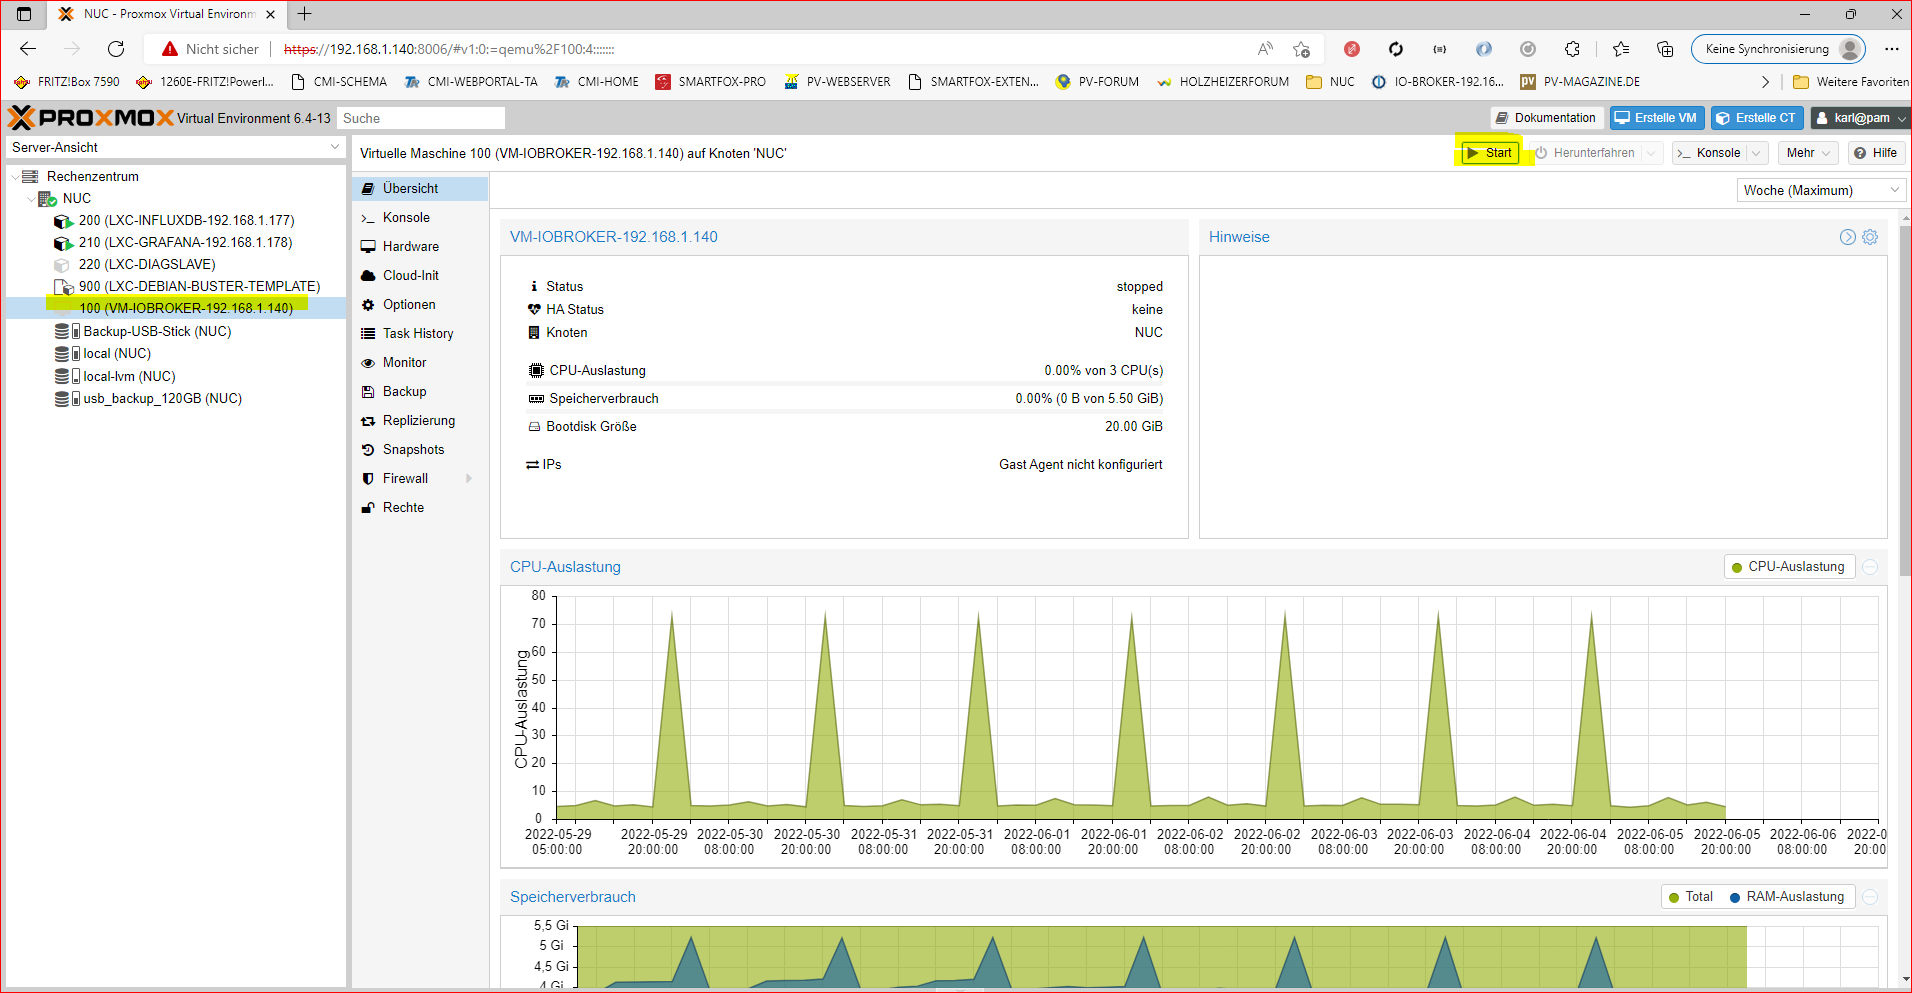Viewport: 1912px width, 993px height.
Task: Open the Herunterfahren dropdown arrow
Action: tap(1652, 153)
